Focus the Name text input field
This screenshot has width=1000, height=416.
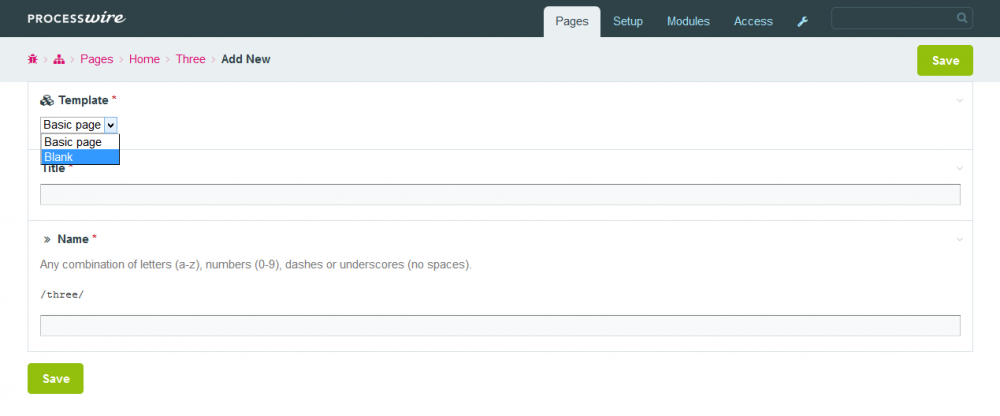click(x=500, y=326)
